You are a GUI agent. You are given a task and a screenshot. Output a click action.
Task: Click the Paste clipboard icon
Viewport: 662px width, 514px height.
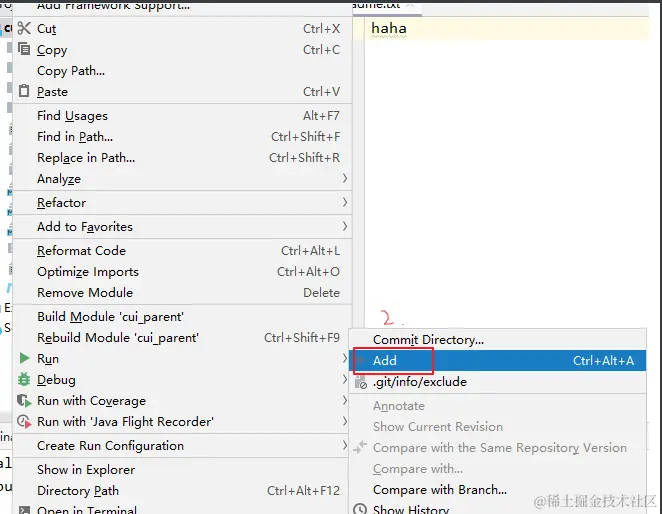click(x=24, y=91)
